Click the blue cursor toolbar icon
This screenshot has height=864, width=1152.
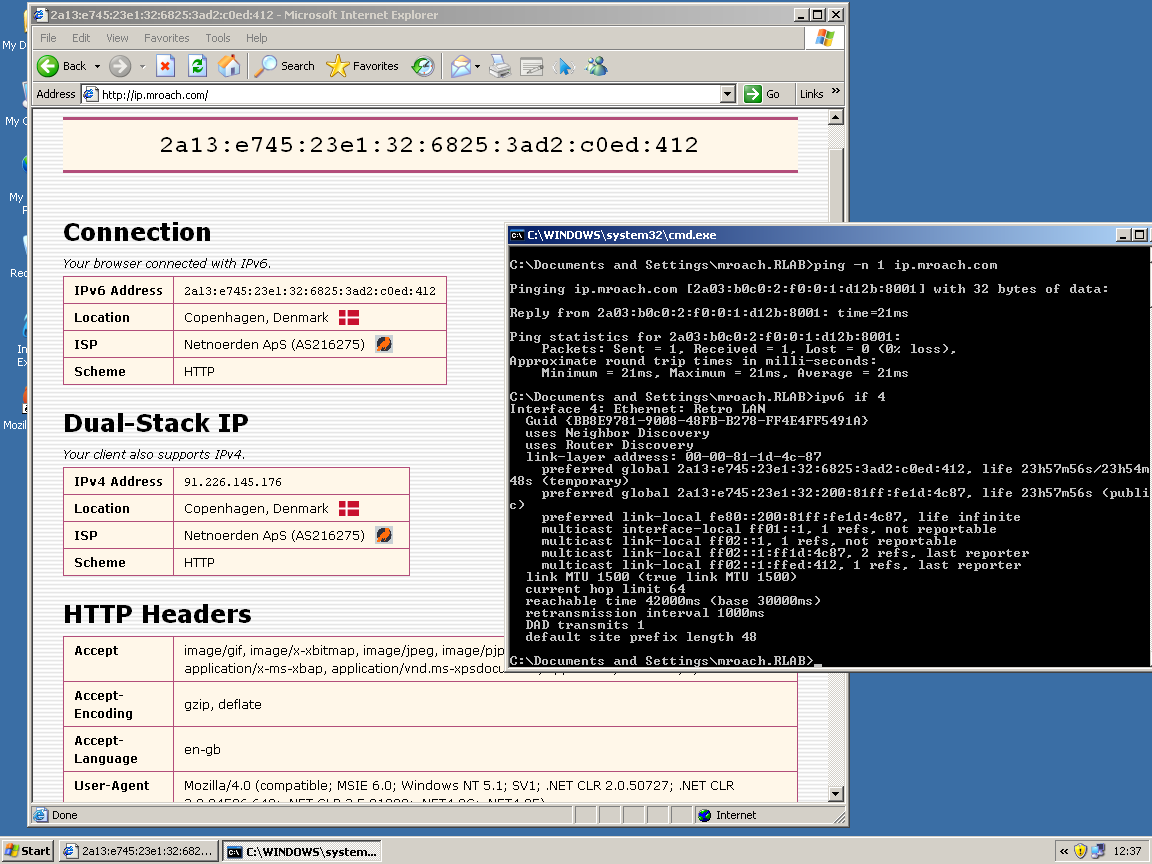click(x=564, y=66)
